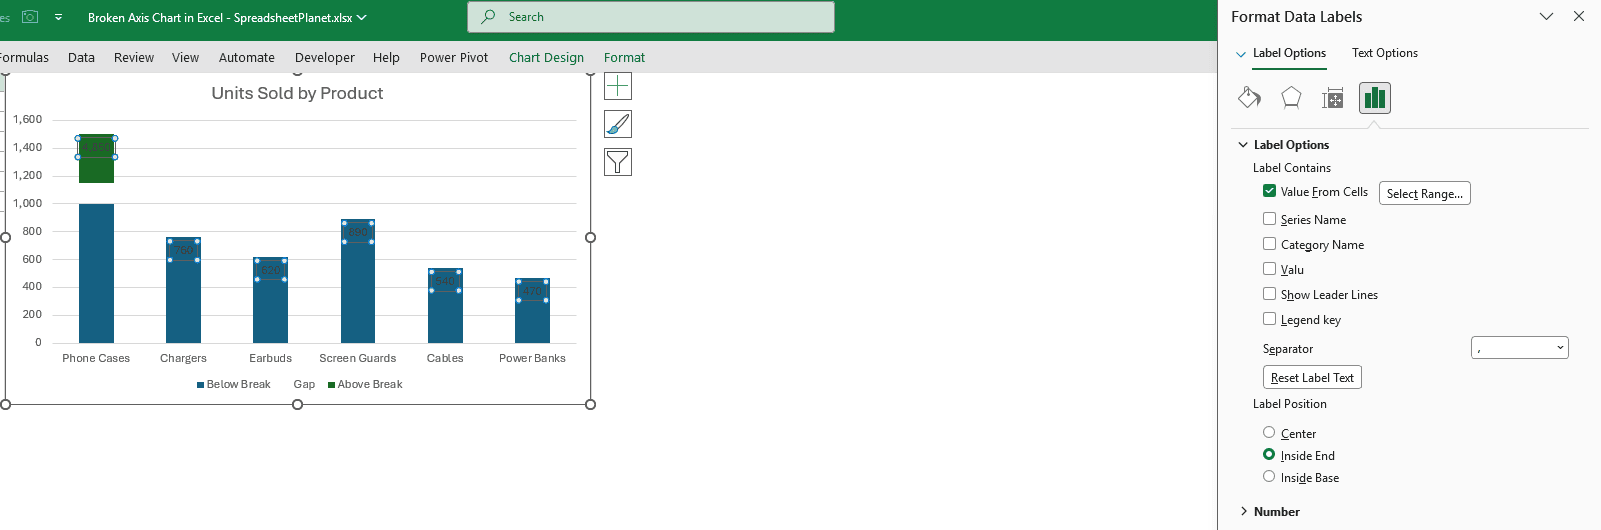
Task: Select Label Options bar chart icon
Action: click(1375, 98)
